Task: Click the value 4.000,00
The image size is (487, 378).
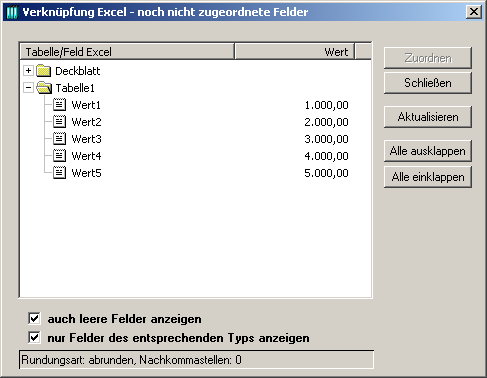Action: (326, 156)
